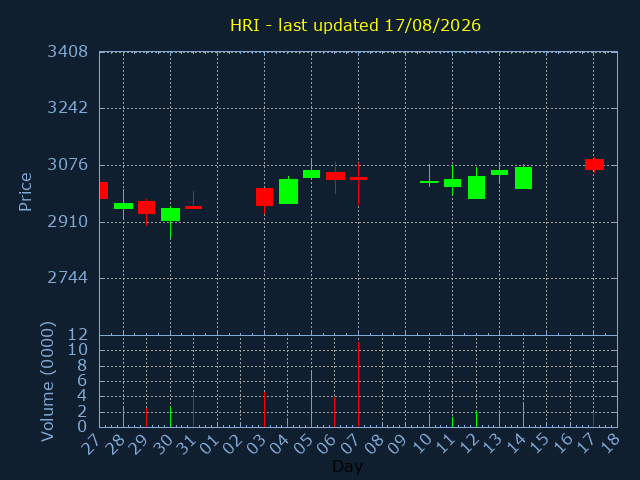Click the green volume bar on day 12
Screen dimensions: 640x480
click(x=476, y=419)
